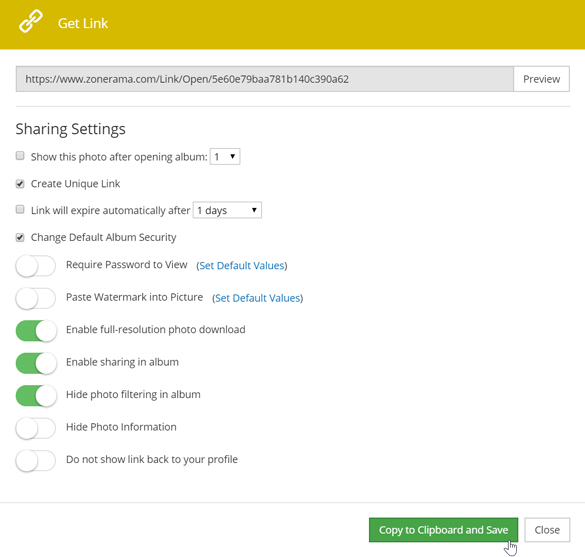Turn on Paste Watermark into Picture toggle
This screenshot has height=557, width=585.
(36, 298)
